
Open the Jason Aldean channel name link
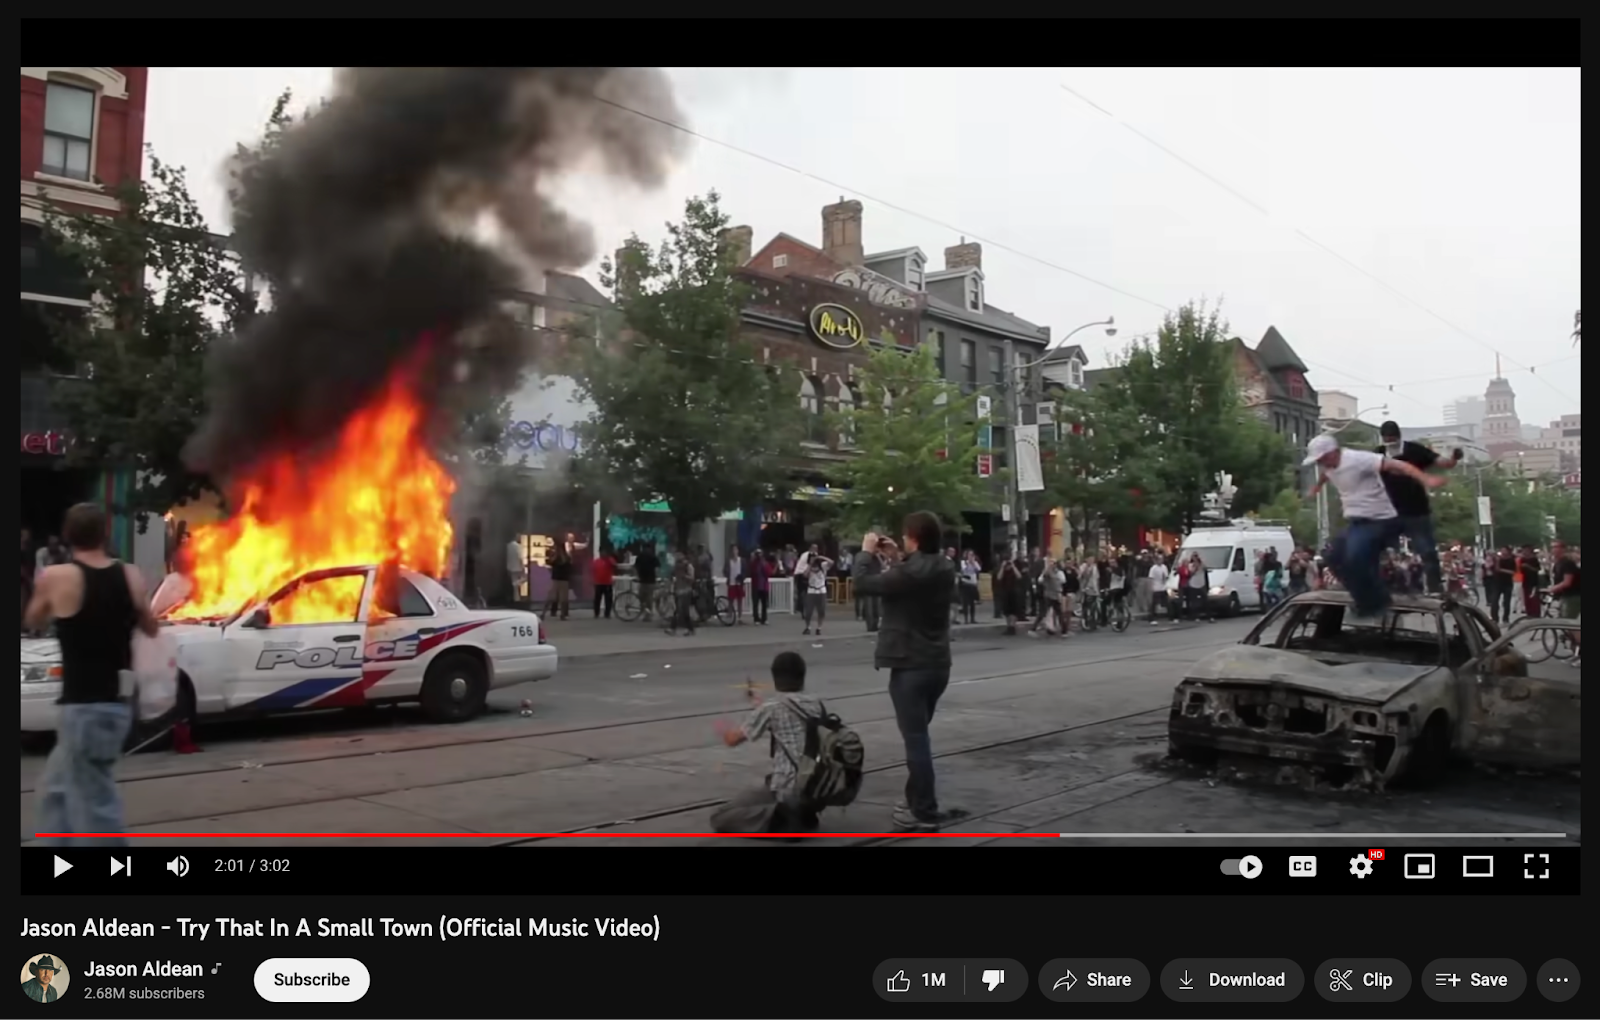coord(143,969)
